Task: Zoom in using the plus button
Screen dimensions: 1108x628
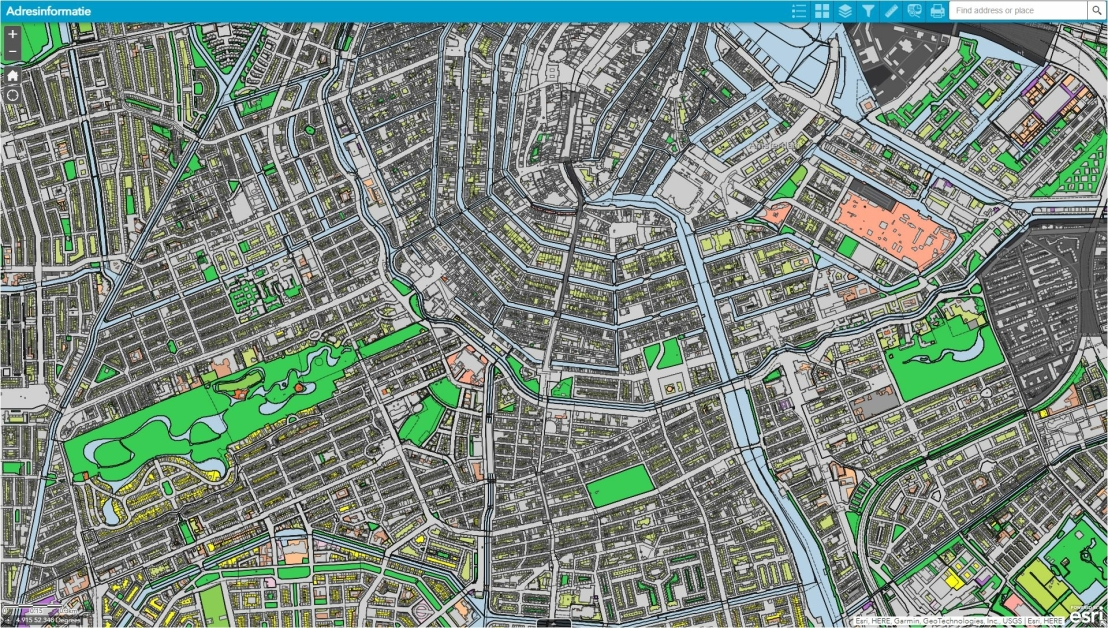Action: click(x=11, y=35)
